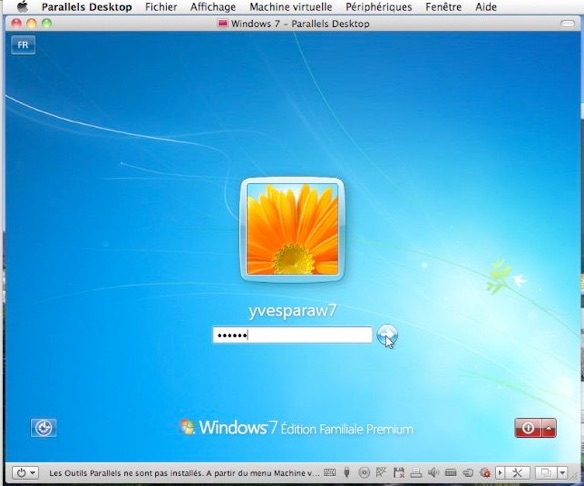Expand the arrow beside the tools button
Screen dimensions: 584x486
[500, 473]
